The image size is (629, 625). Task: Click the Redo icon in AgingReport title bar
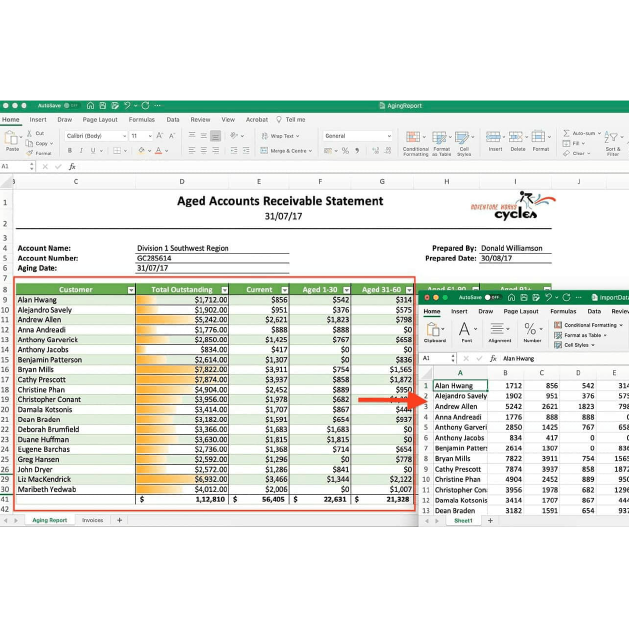tap(145, 106)
